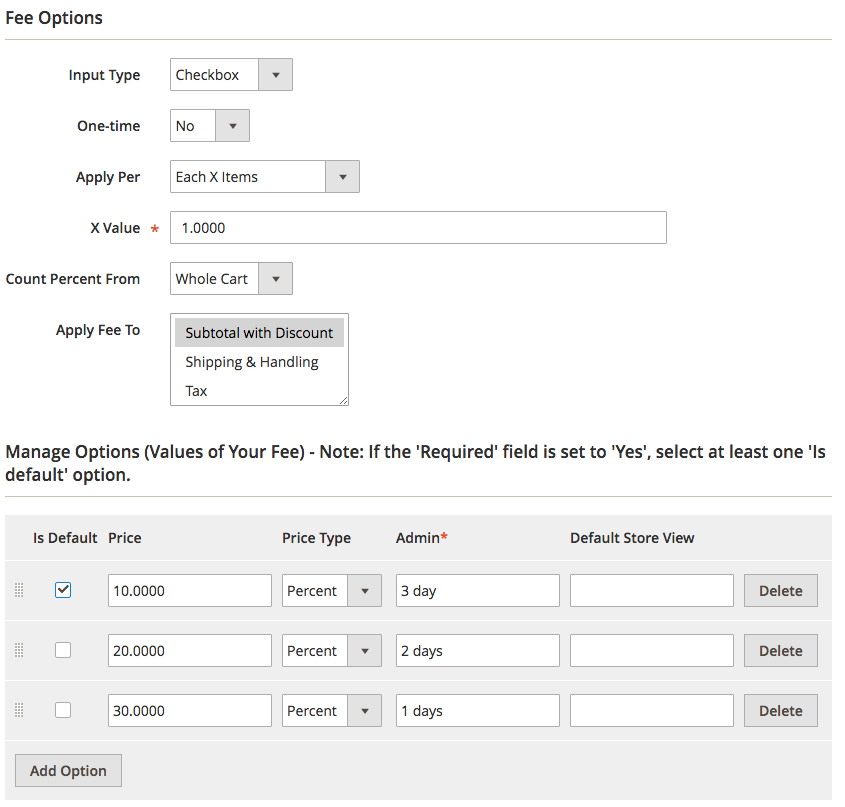
Task: Select Subtotal with Discount in Apply Fee To
Action: click(x=259, y=333)
